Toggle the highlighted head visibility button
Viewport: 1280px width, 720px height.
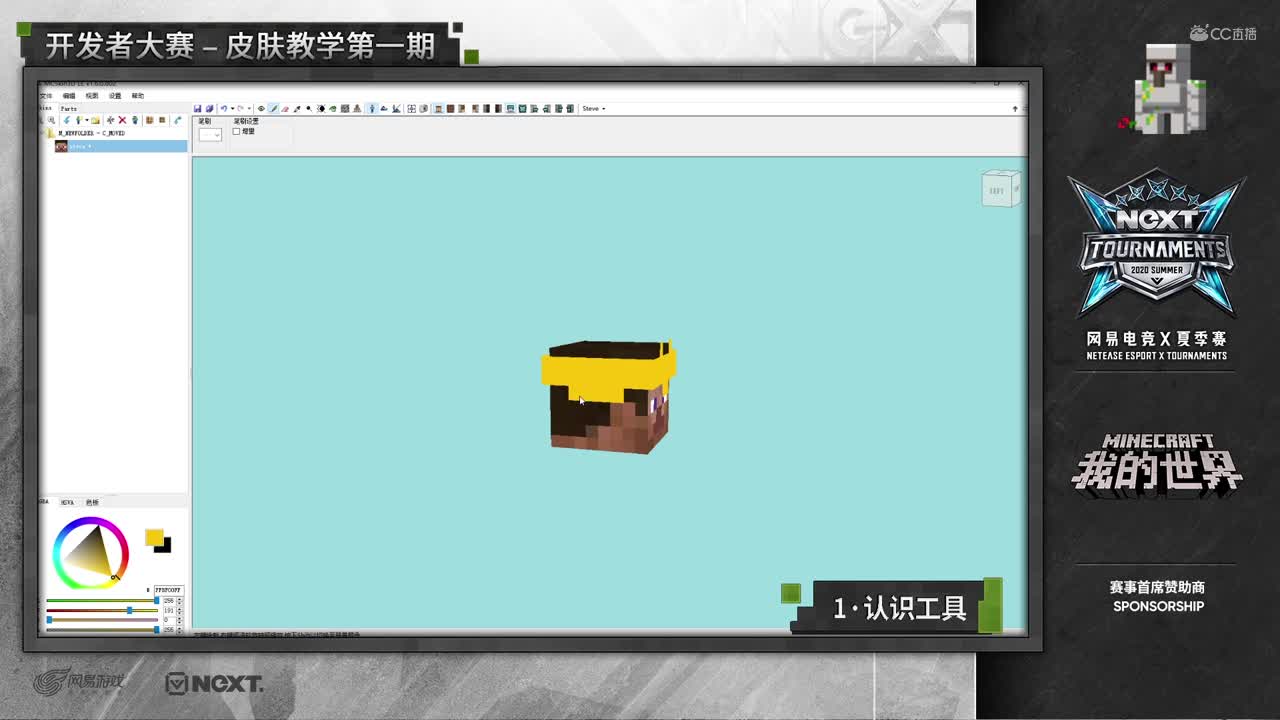click(438, 109)
